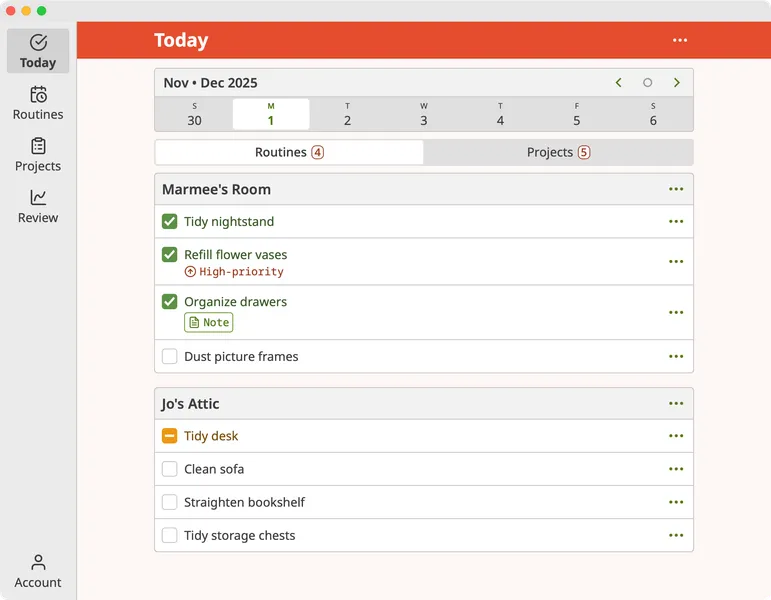Click the High-priority tag
Viewport: 771px width, 600px height.
[x=234, y=271]
